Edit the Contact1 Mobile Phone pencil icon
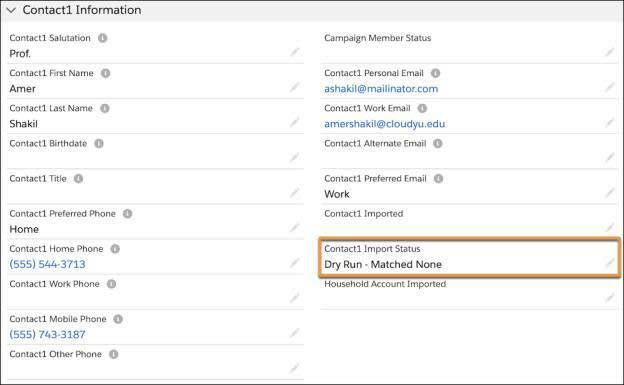 click(x=294, y=333)
